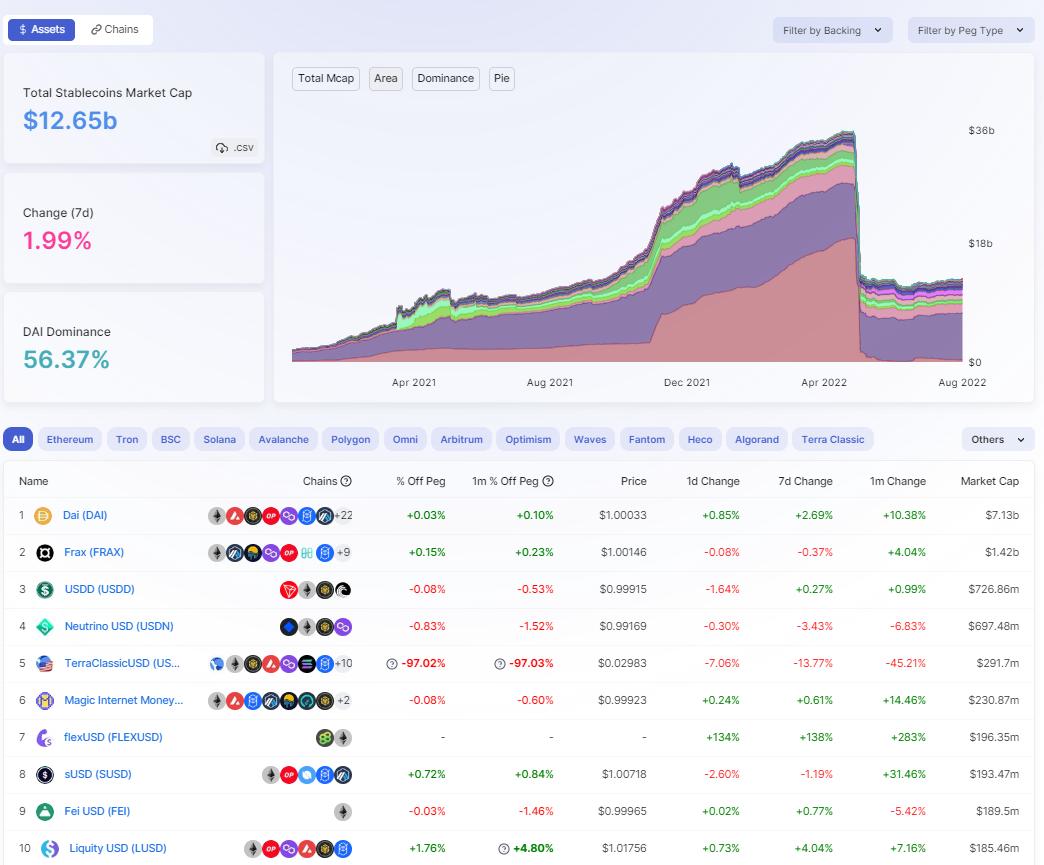The height and width of the screenshot is (865, 1044).
Task: Sort the table by Market Cap header
Action: (x=989, y=481)
